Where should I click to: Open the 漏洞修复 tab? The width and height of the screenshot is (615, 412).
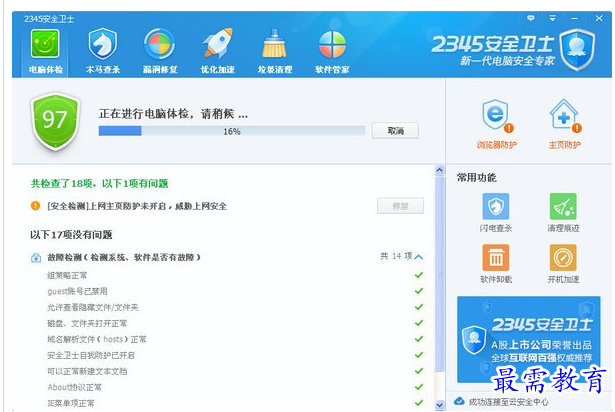click(x=160, y=52)
